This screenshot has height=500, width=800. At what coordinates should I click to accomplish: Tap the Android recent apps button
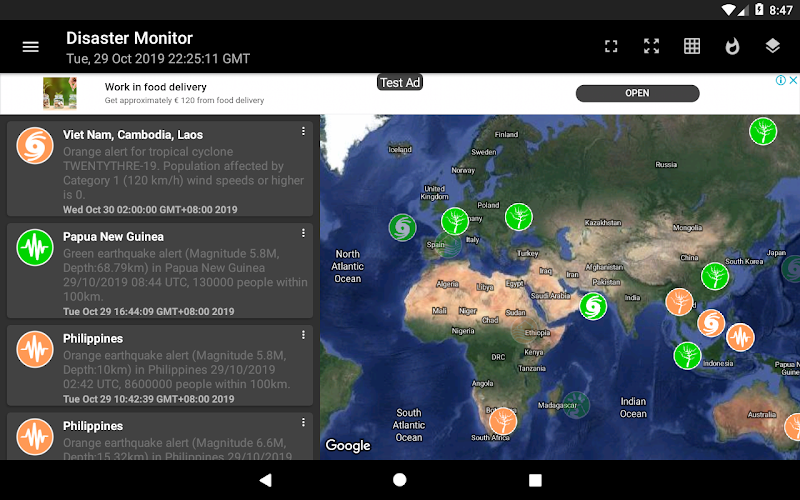click(x=535, y=480)
